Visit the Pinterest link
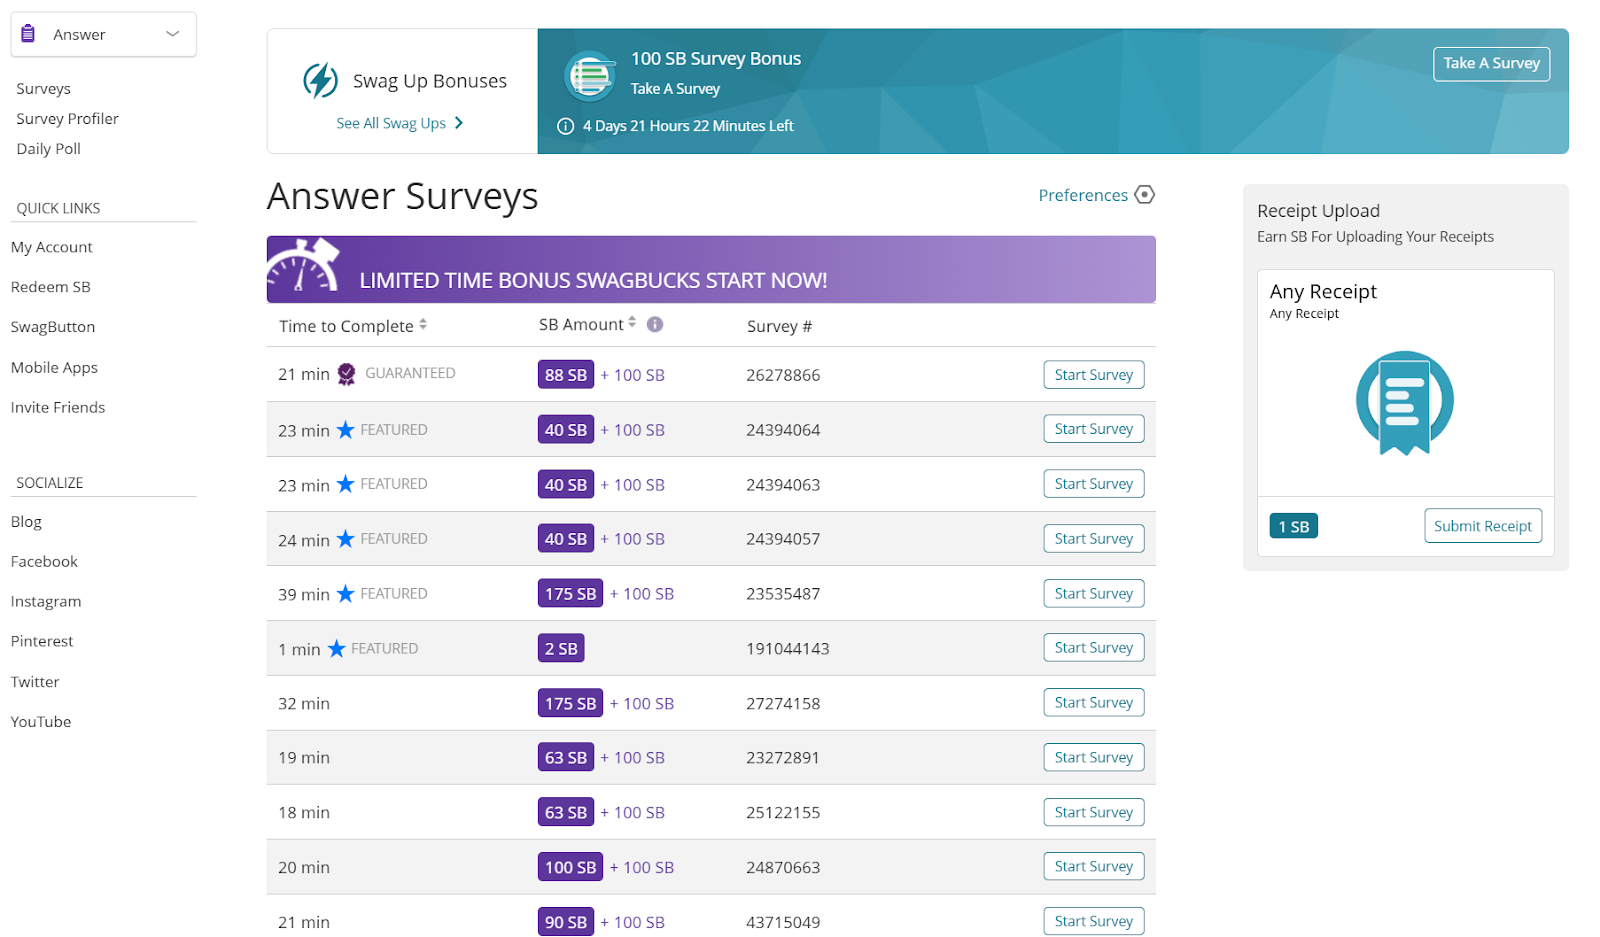The image size is (1600, 937). (42, 642)
